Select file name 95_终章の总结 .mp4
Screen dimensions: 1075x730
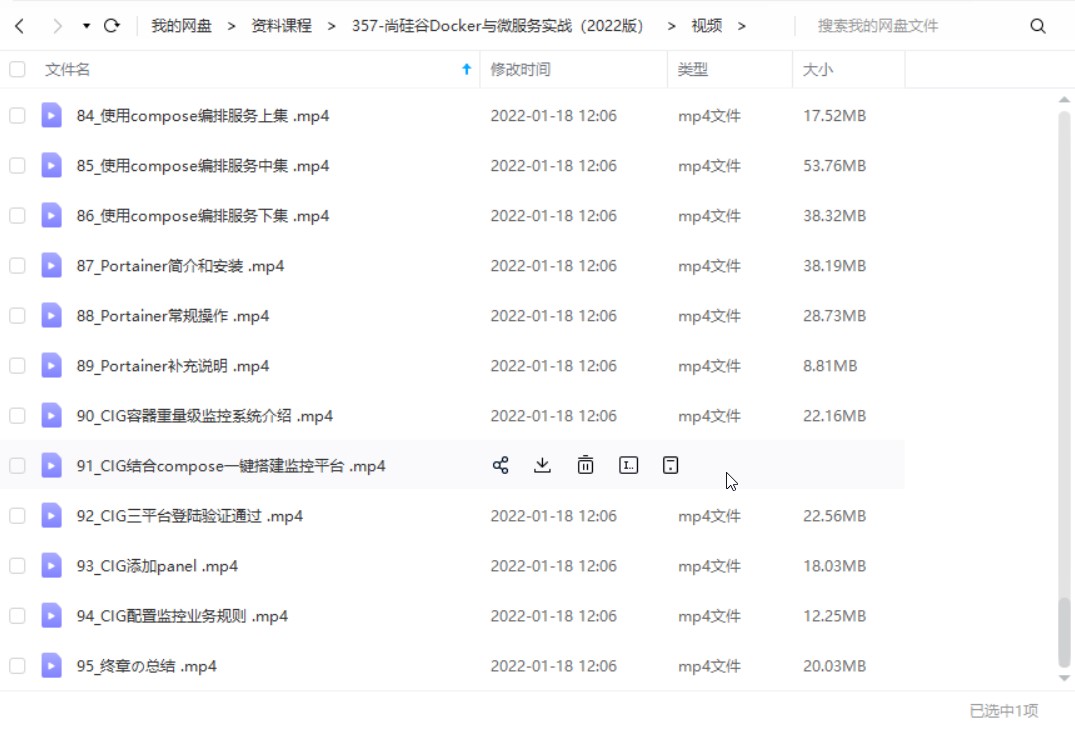147,666
